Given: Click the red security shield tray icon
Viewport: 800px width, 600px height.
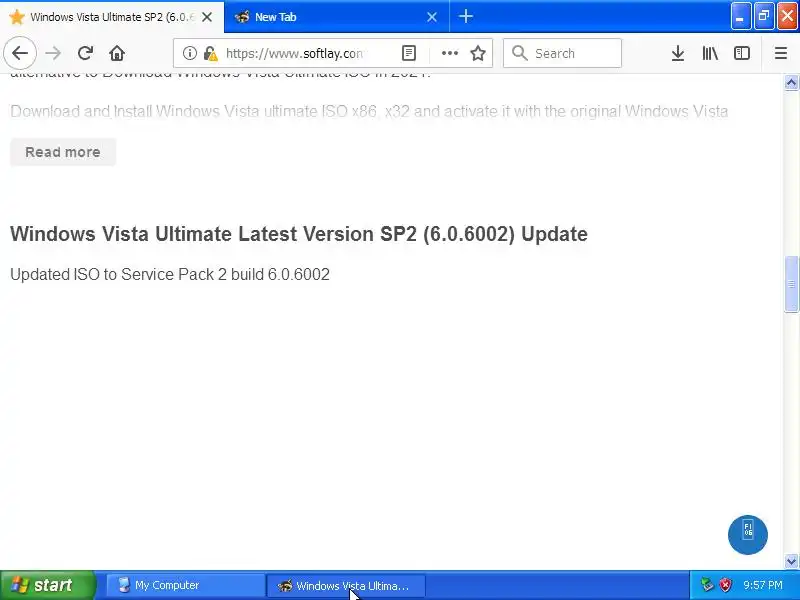Looking at the screenshot, I should 725,585.
